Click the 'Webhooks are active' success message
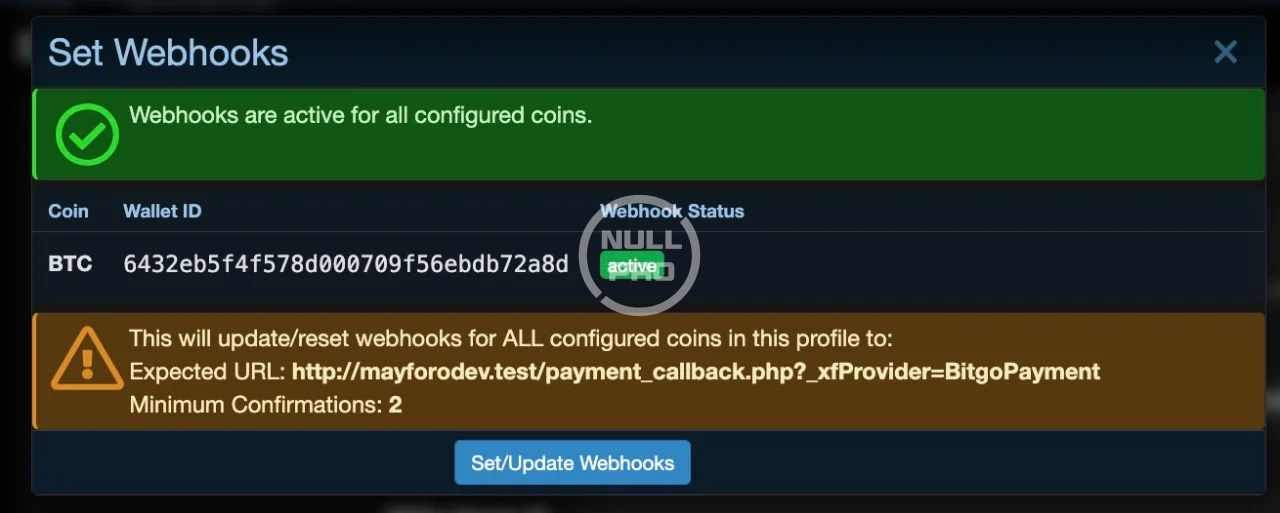 click(361, 115)
